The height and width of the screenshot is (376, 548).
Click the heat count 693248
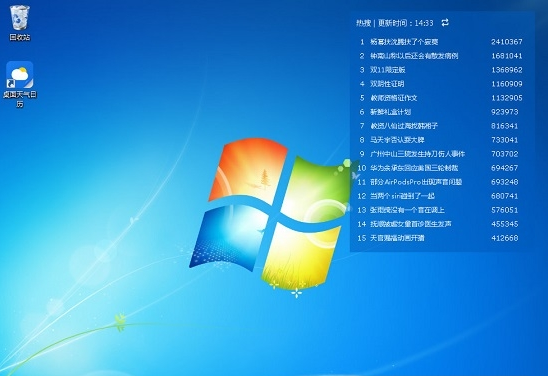505,182
